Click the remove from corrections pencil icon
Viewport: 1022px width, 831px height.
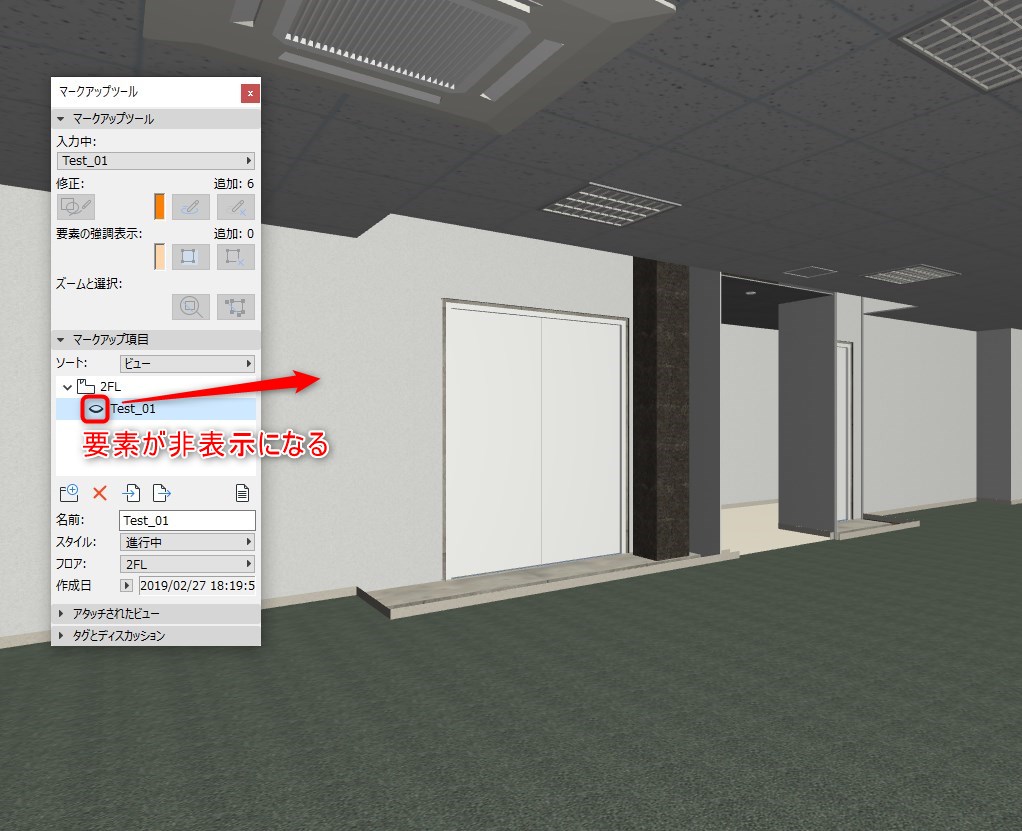click(x=235, y=207)
